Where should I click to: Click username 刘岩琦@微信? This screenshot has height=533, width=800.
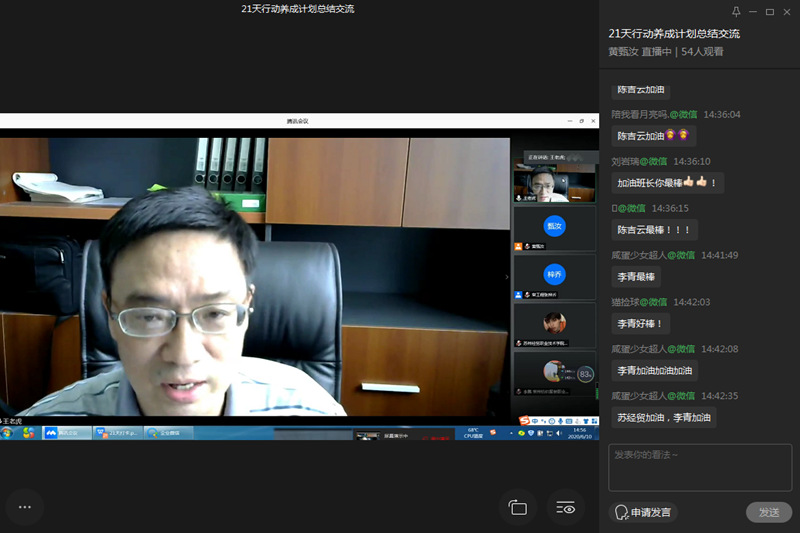tap(639, 161)
